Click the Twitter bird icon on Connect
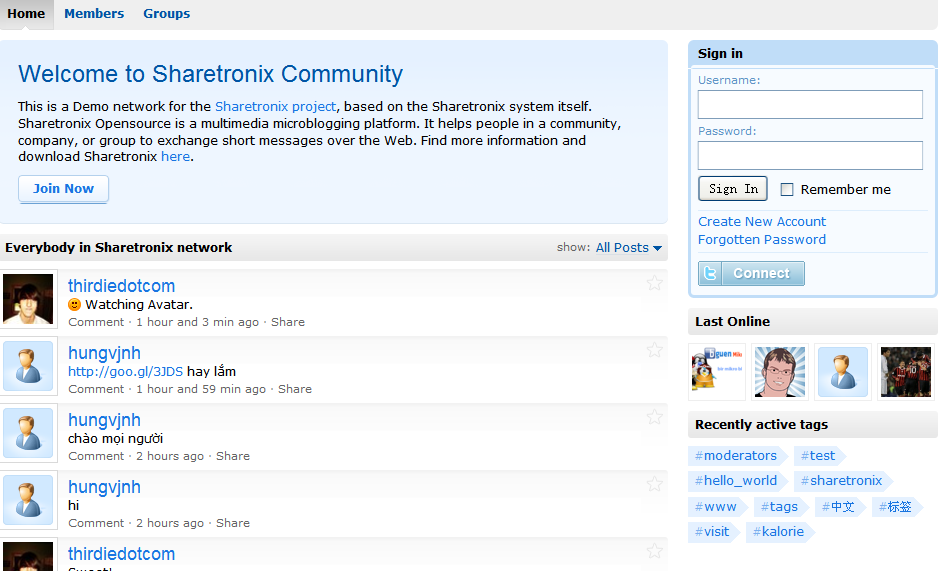 710,273
